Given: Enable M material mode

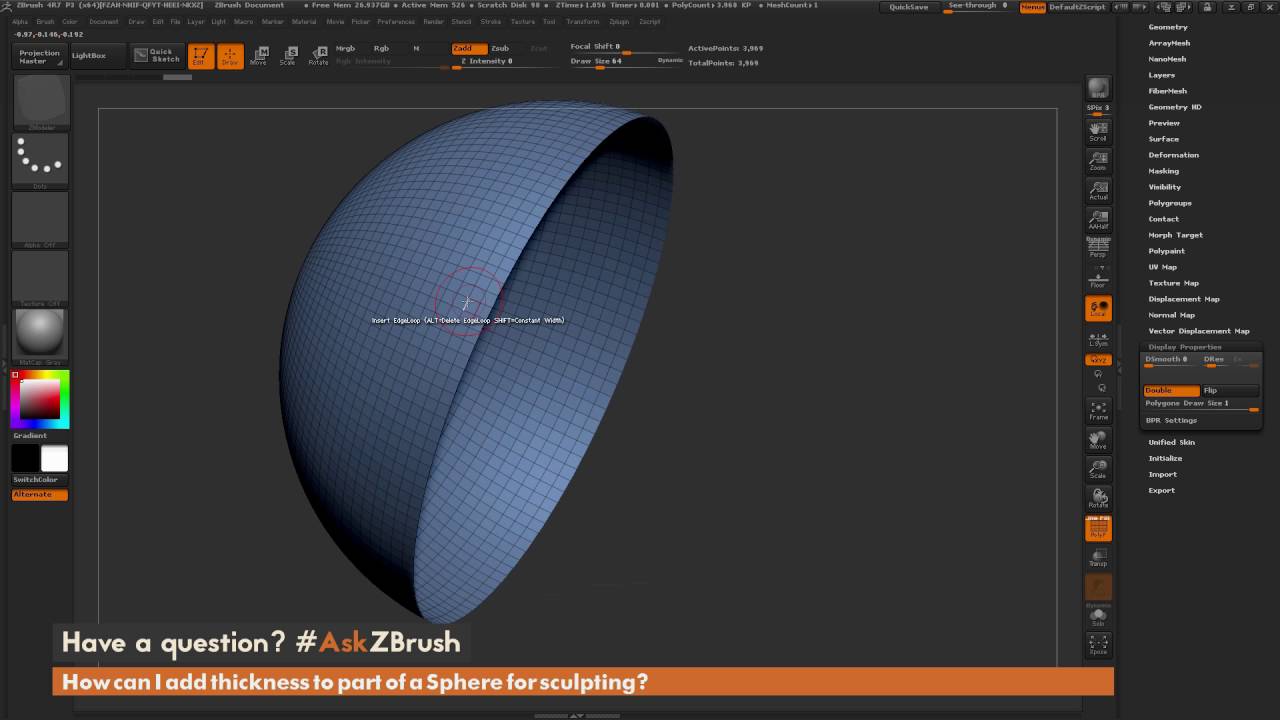Looking at the screenshot, I should (x=416, y=48).
